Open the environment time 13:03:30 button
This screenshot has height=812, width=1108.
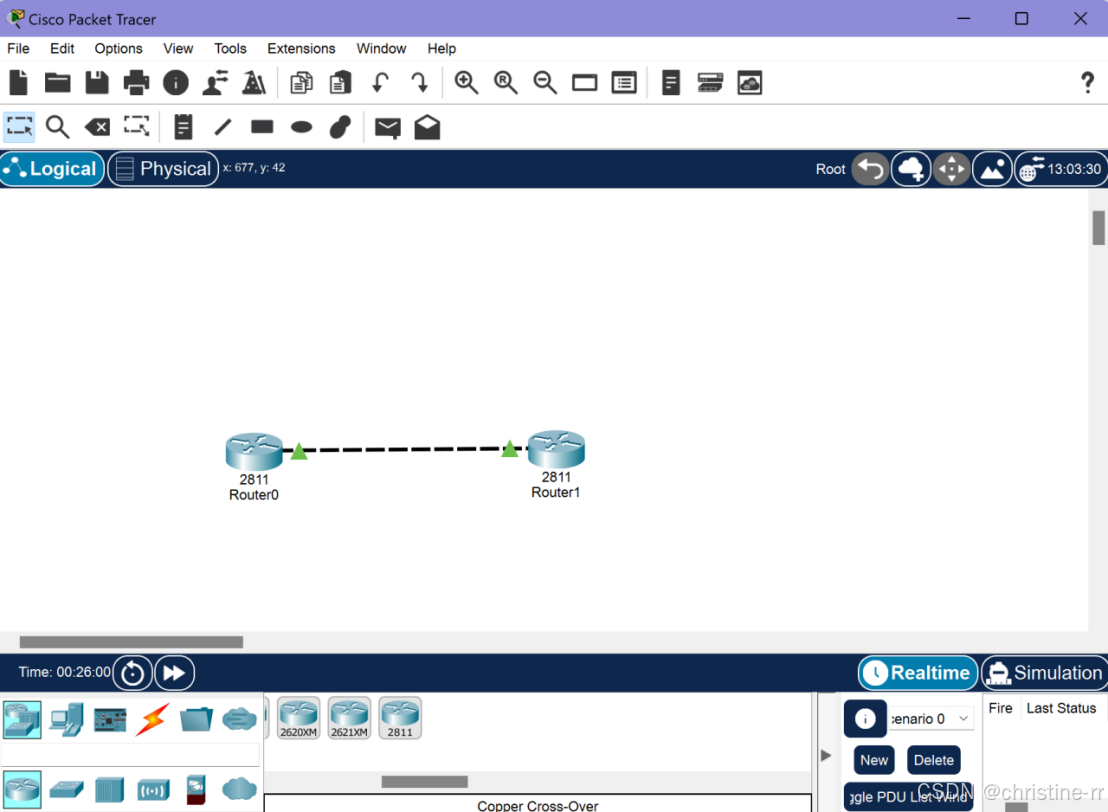pos(1061,170)
